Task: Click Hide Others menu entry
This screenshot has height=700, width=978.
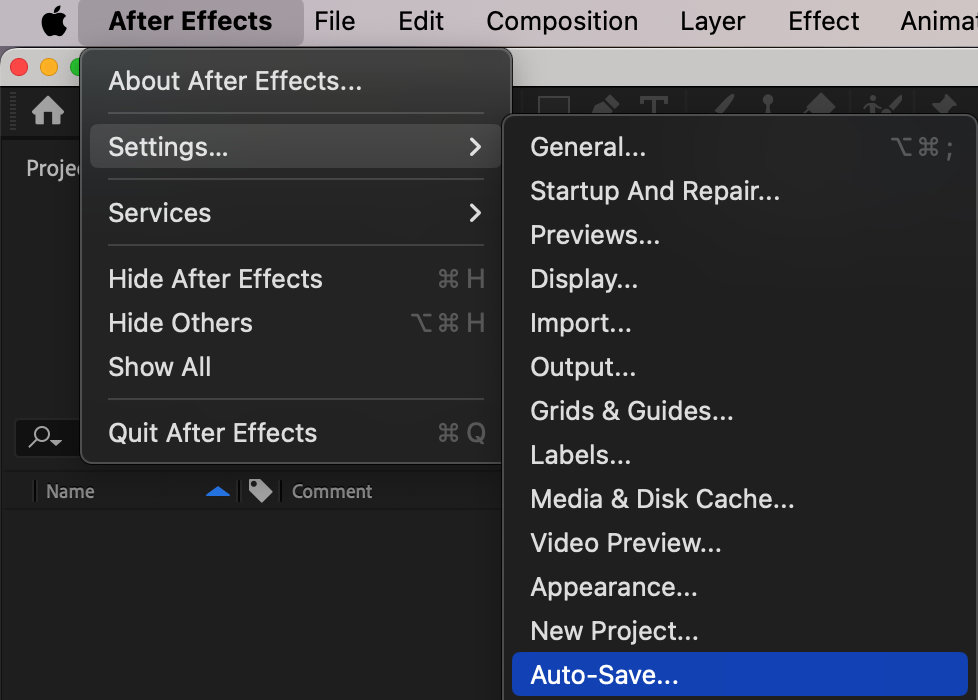Action: pos(180,323)
